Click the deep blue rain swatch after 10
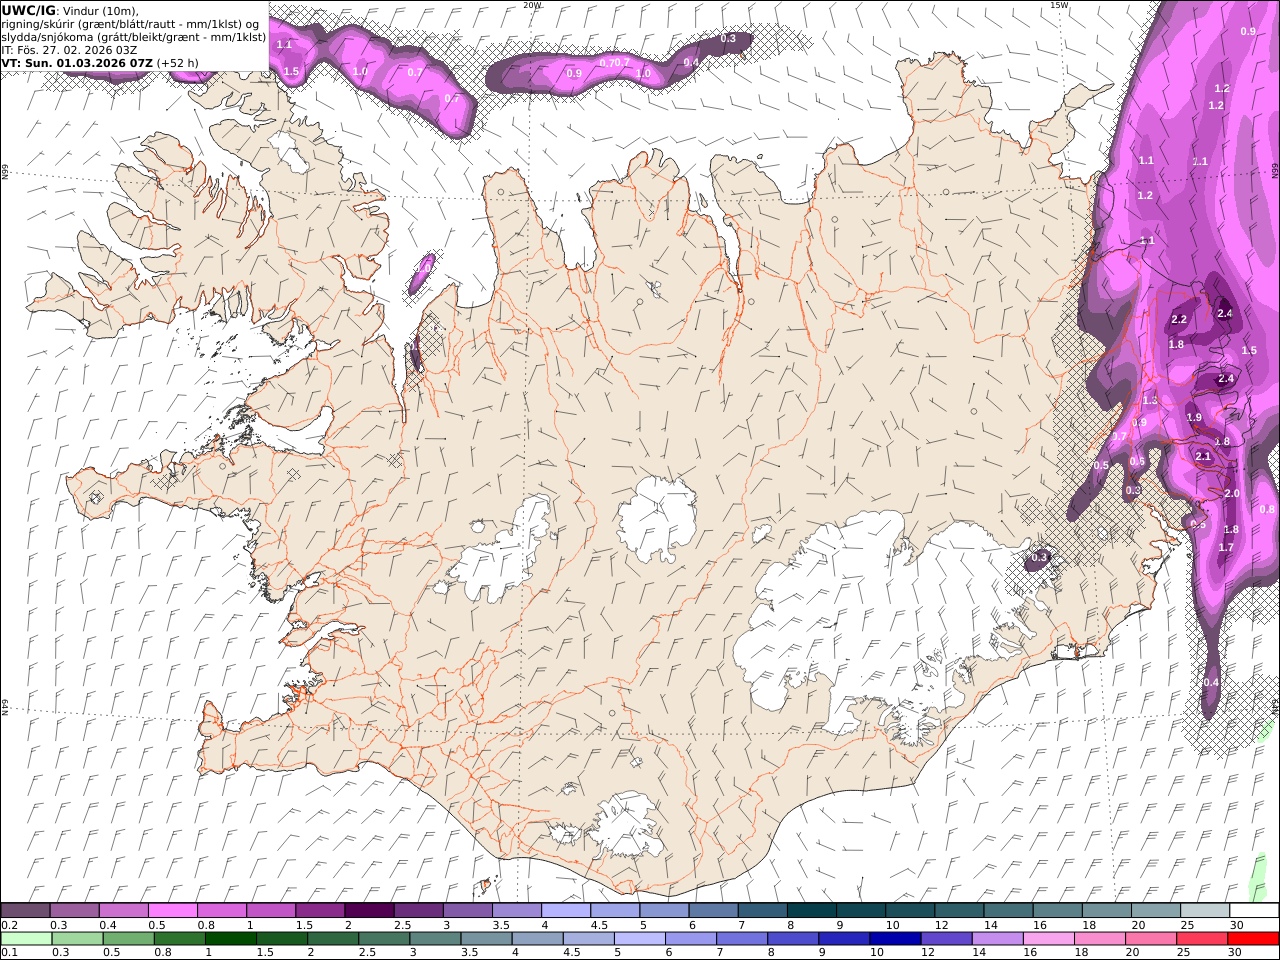This screenshot has width=1280, height=960. click(x=895, y=939)
